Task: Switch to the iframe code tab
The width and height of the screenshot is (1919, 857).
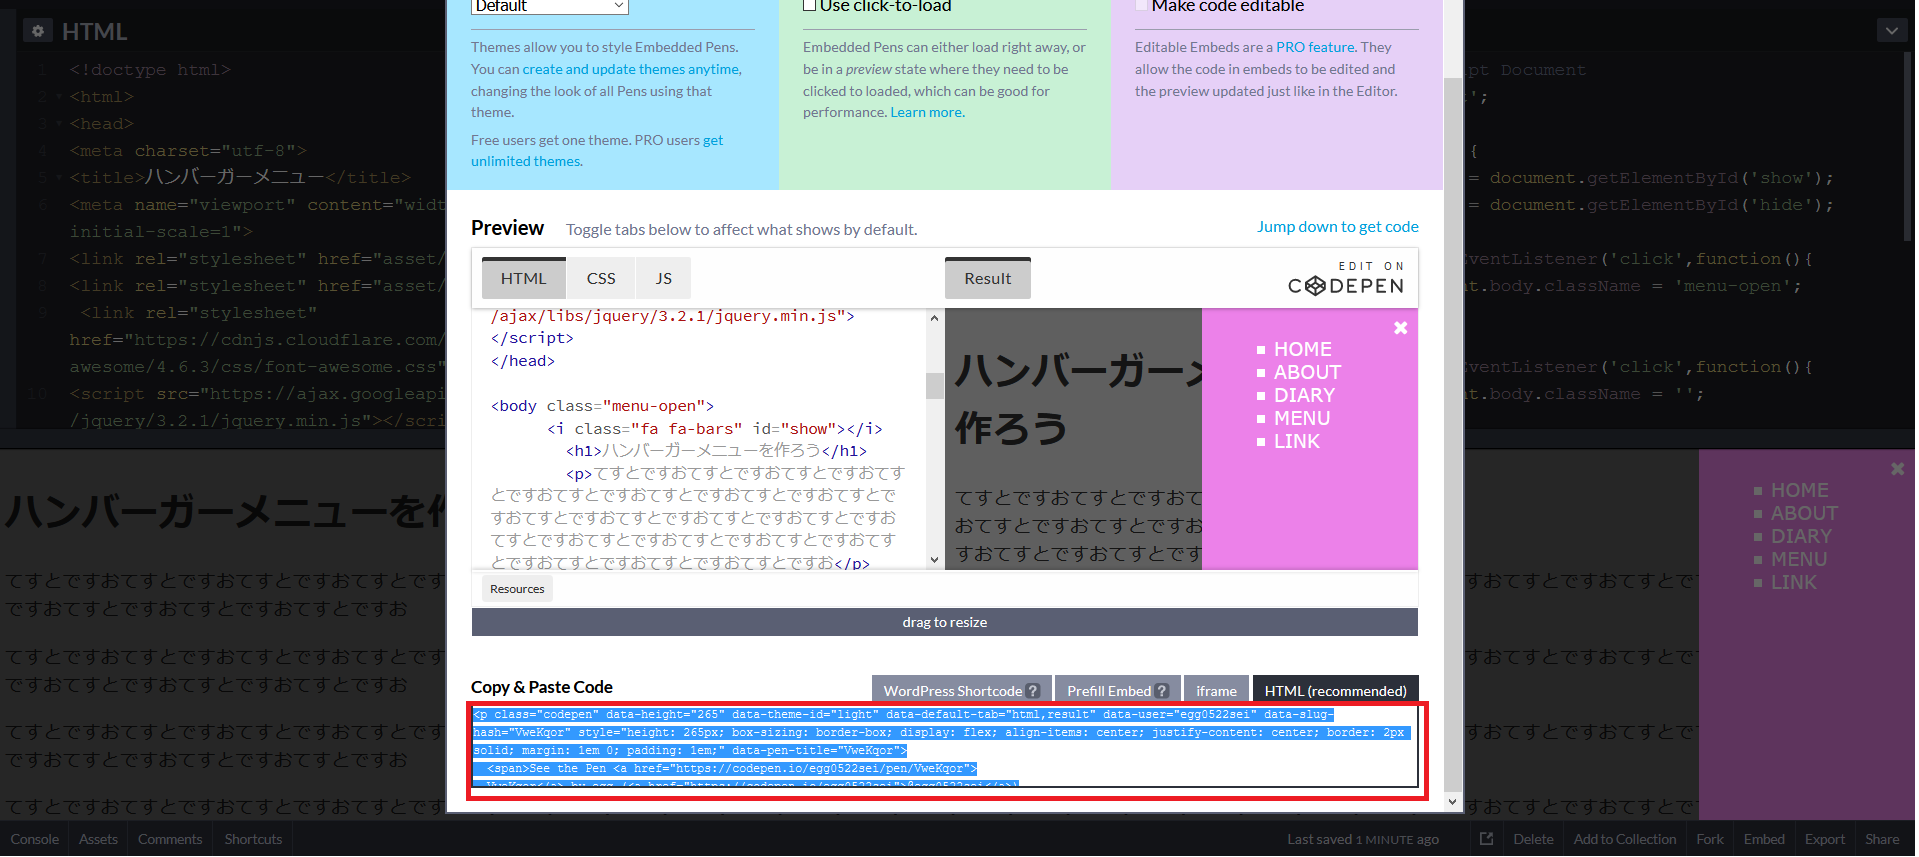Action: pyautogui.click(x=1216, y=691)
